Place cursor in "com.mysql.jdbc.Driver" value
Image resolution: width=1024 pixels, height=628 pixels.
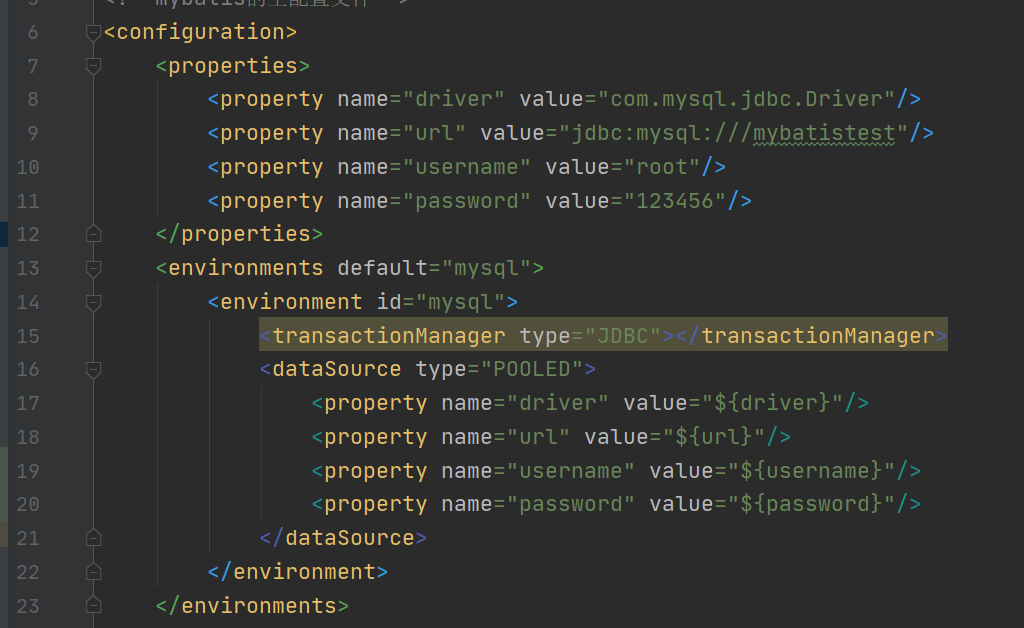tap(746, 99)
